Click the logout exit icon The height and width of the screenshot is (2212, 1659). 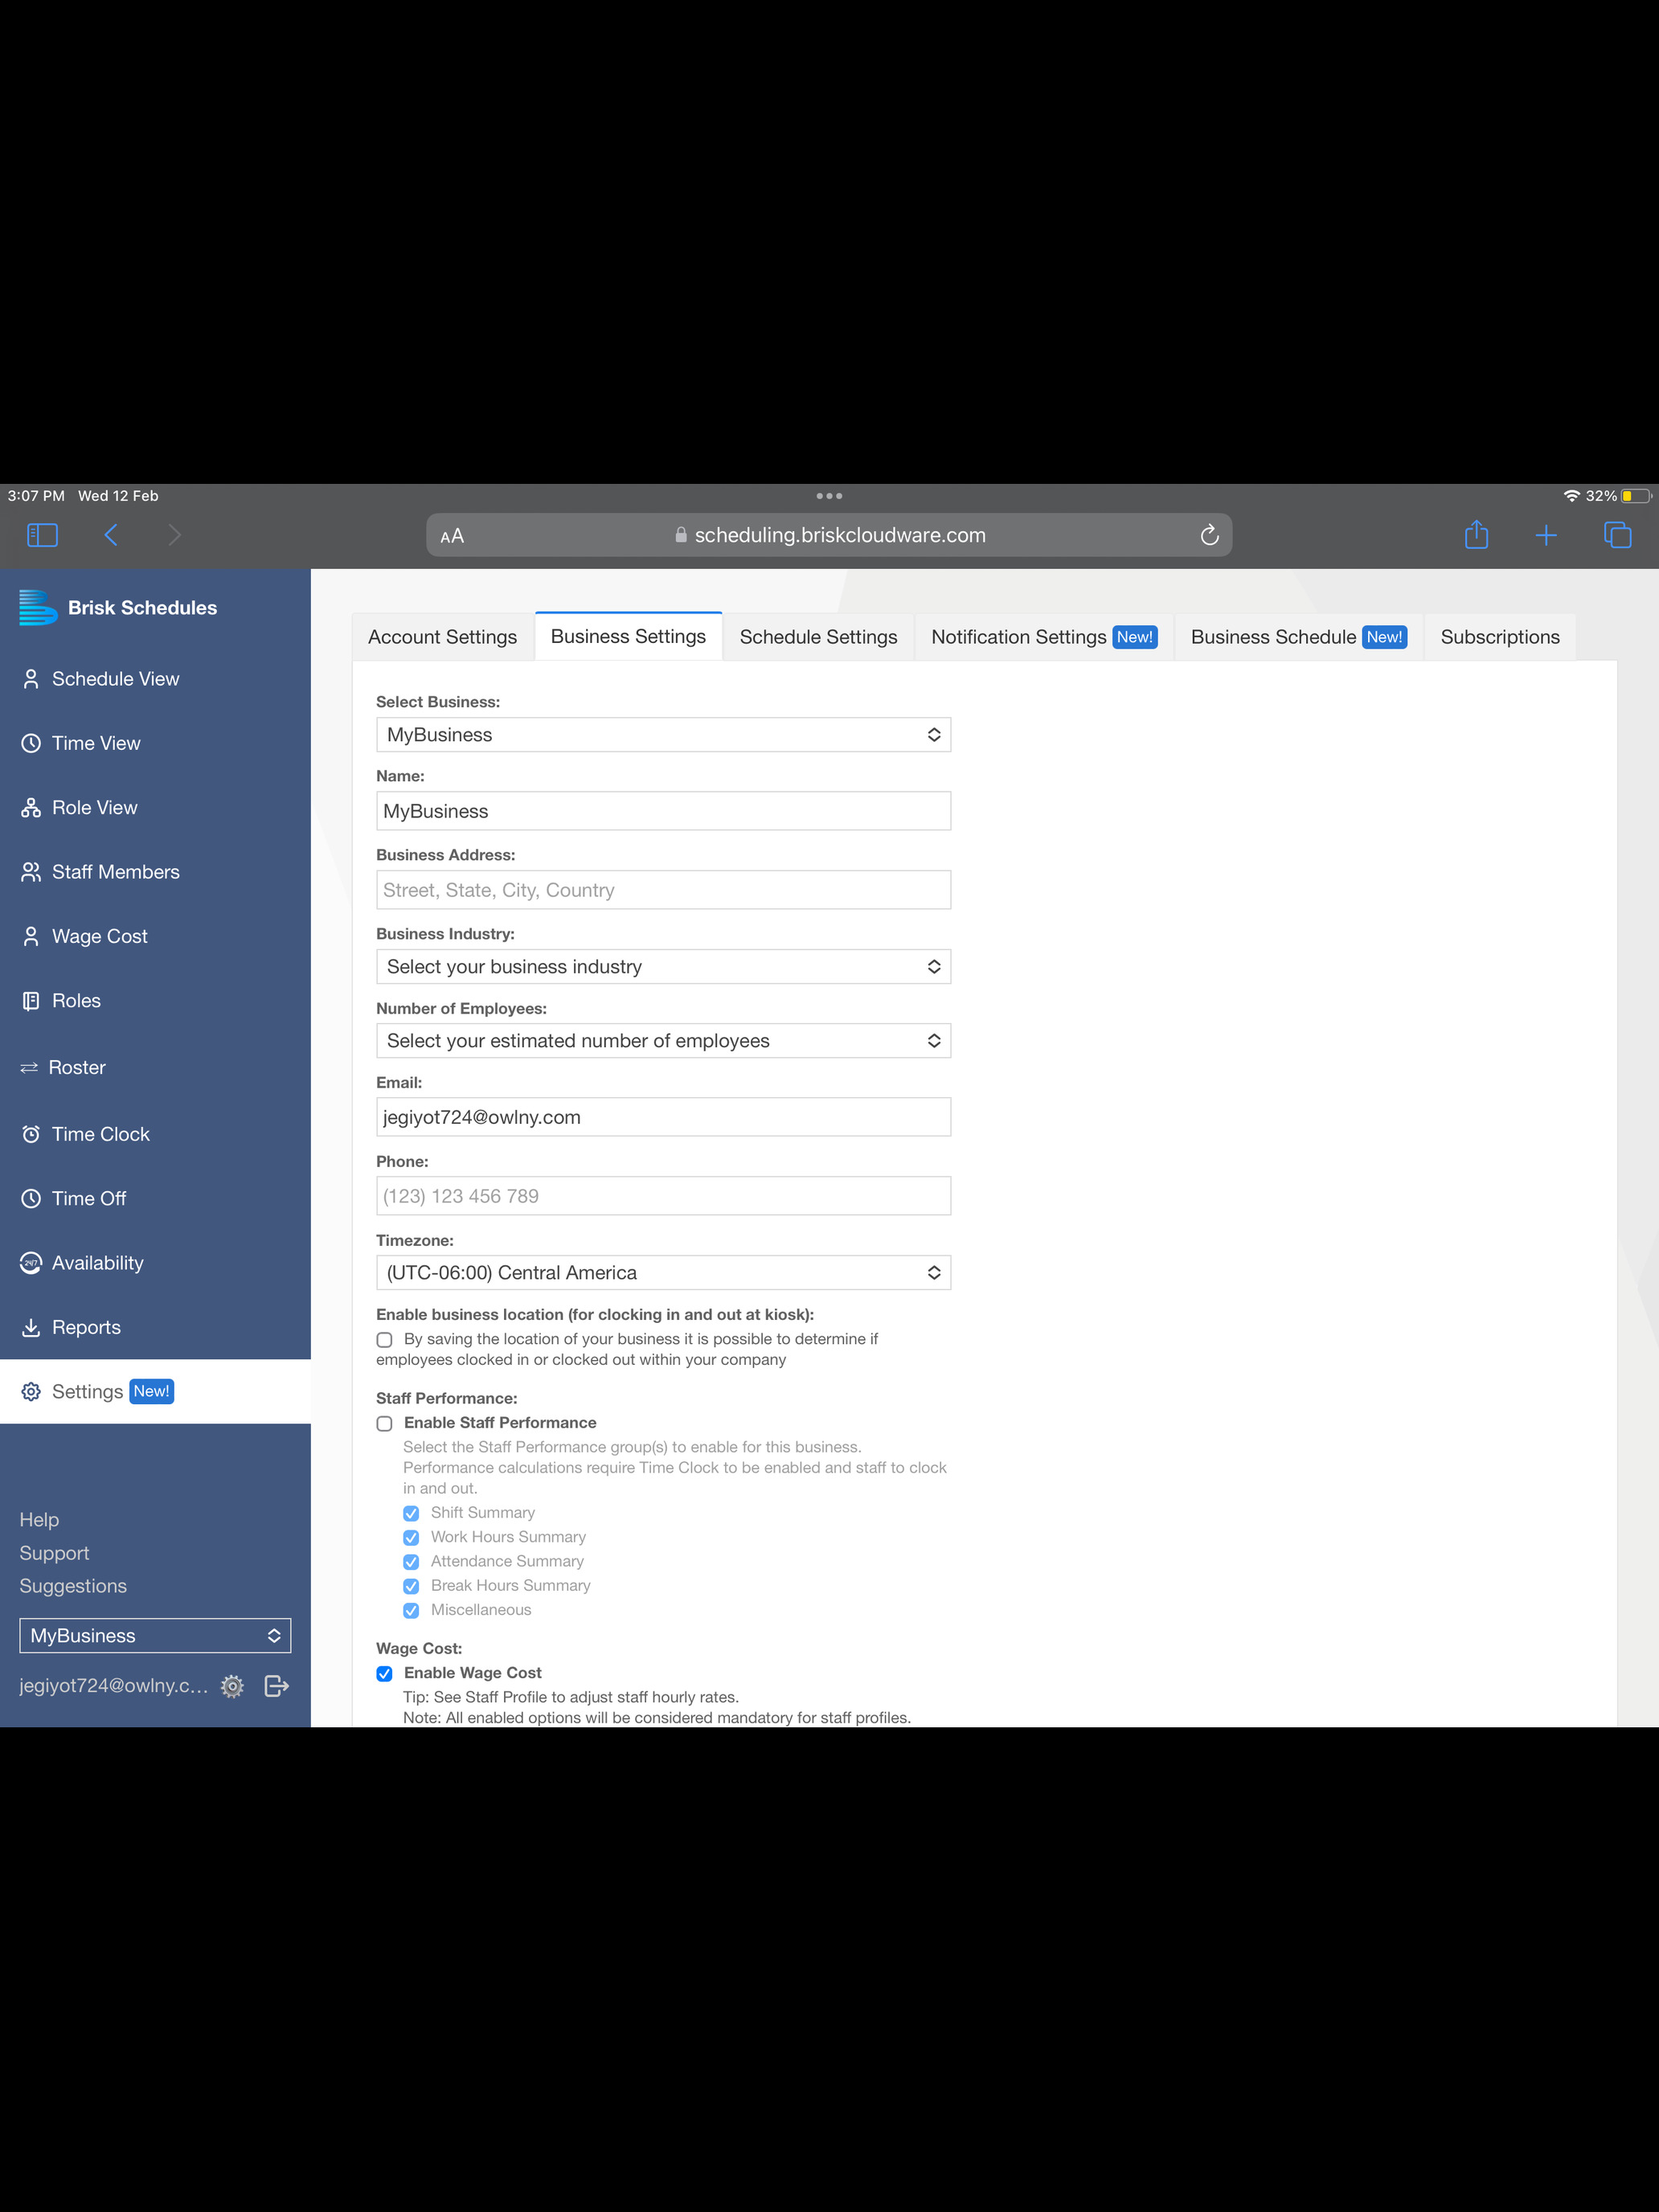click(276, 1686)
